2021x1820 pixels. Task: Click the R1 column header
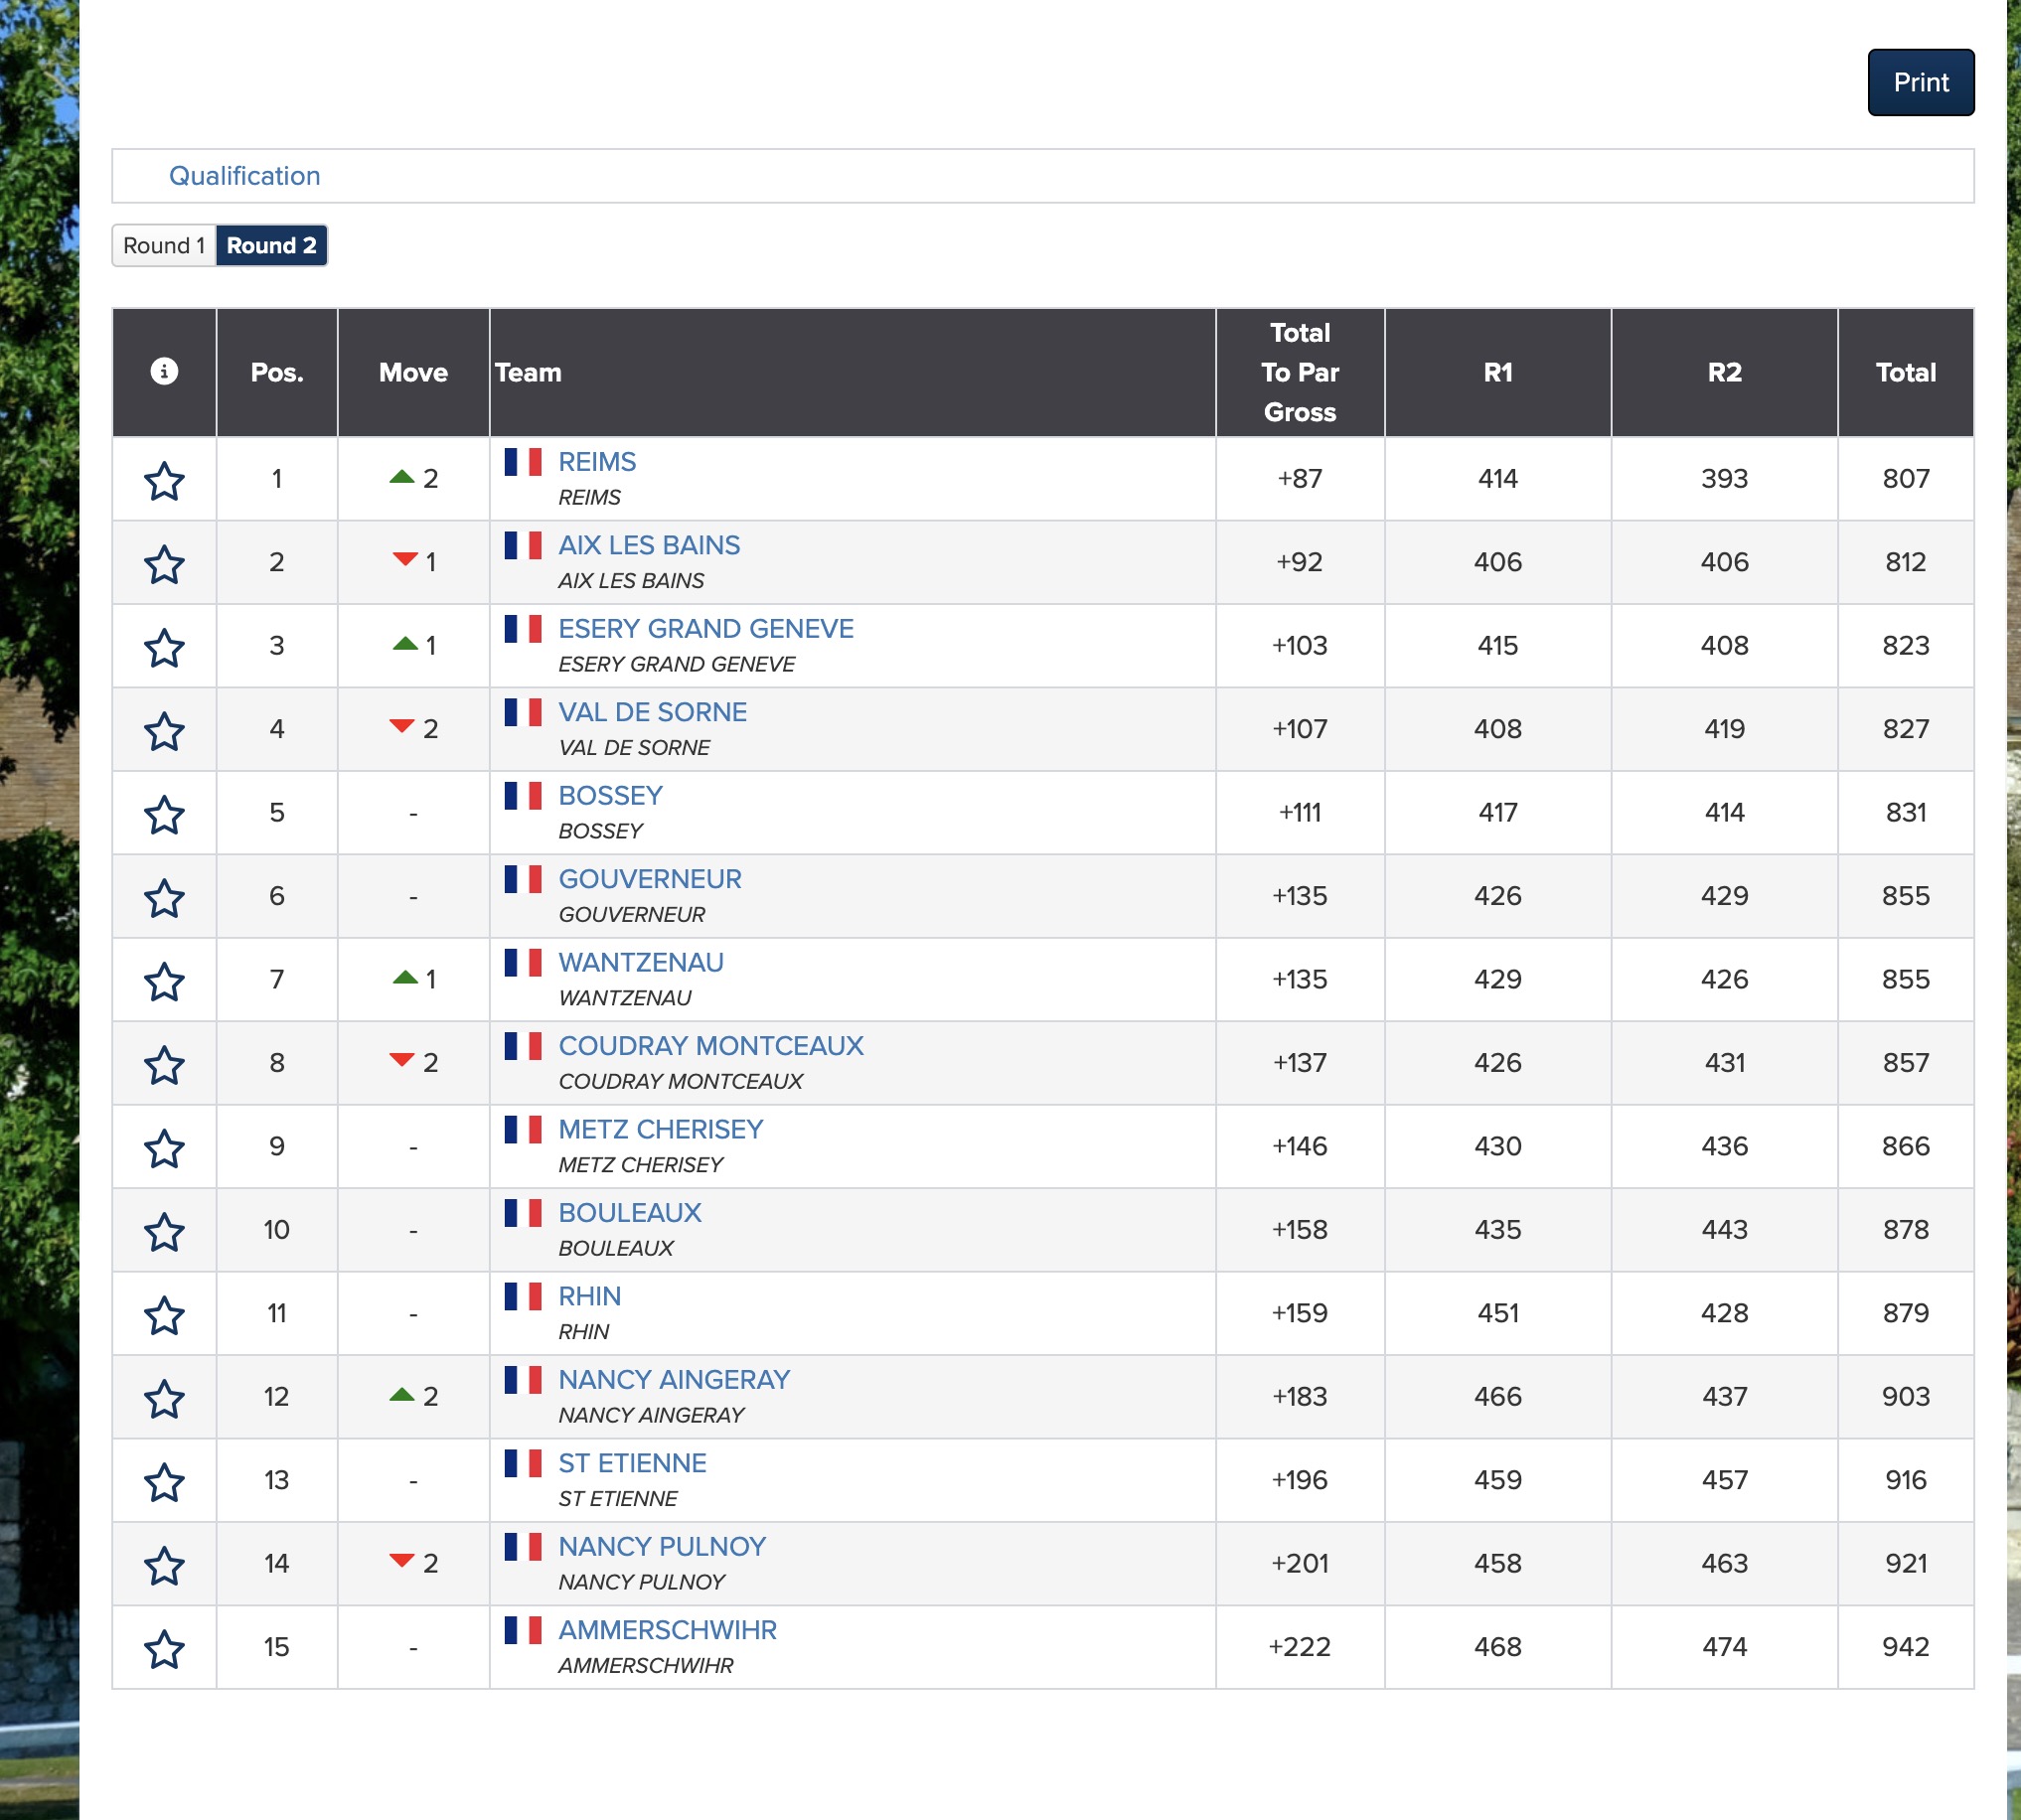coord(1498,373)
